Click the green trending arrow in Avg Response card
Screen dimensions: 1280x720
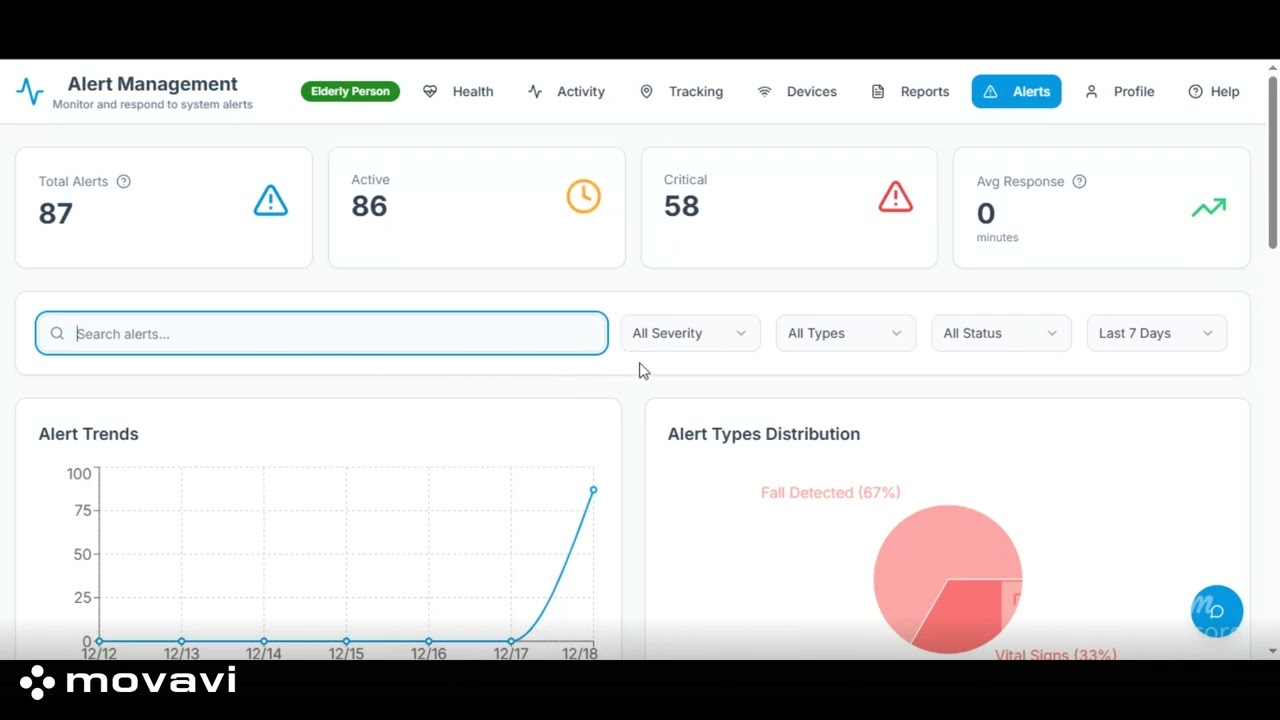tap(1209, 207)
